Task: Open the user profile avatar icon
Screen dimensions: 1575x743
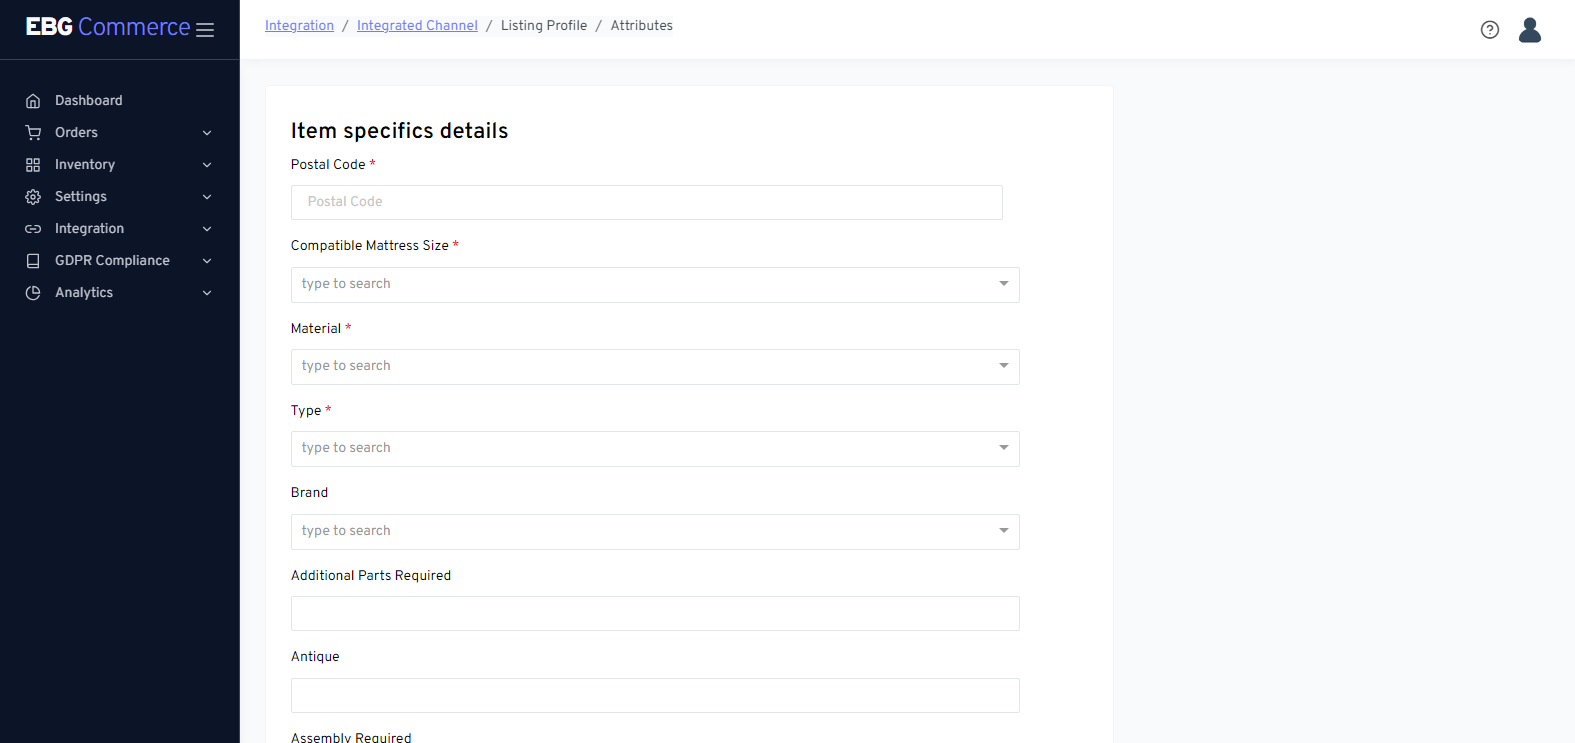Action: coord(1529,30)
